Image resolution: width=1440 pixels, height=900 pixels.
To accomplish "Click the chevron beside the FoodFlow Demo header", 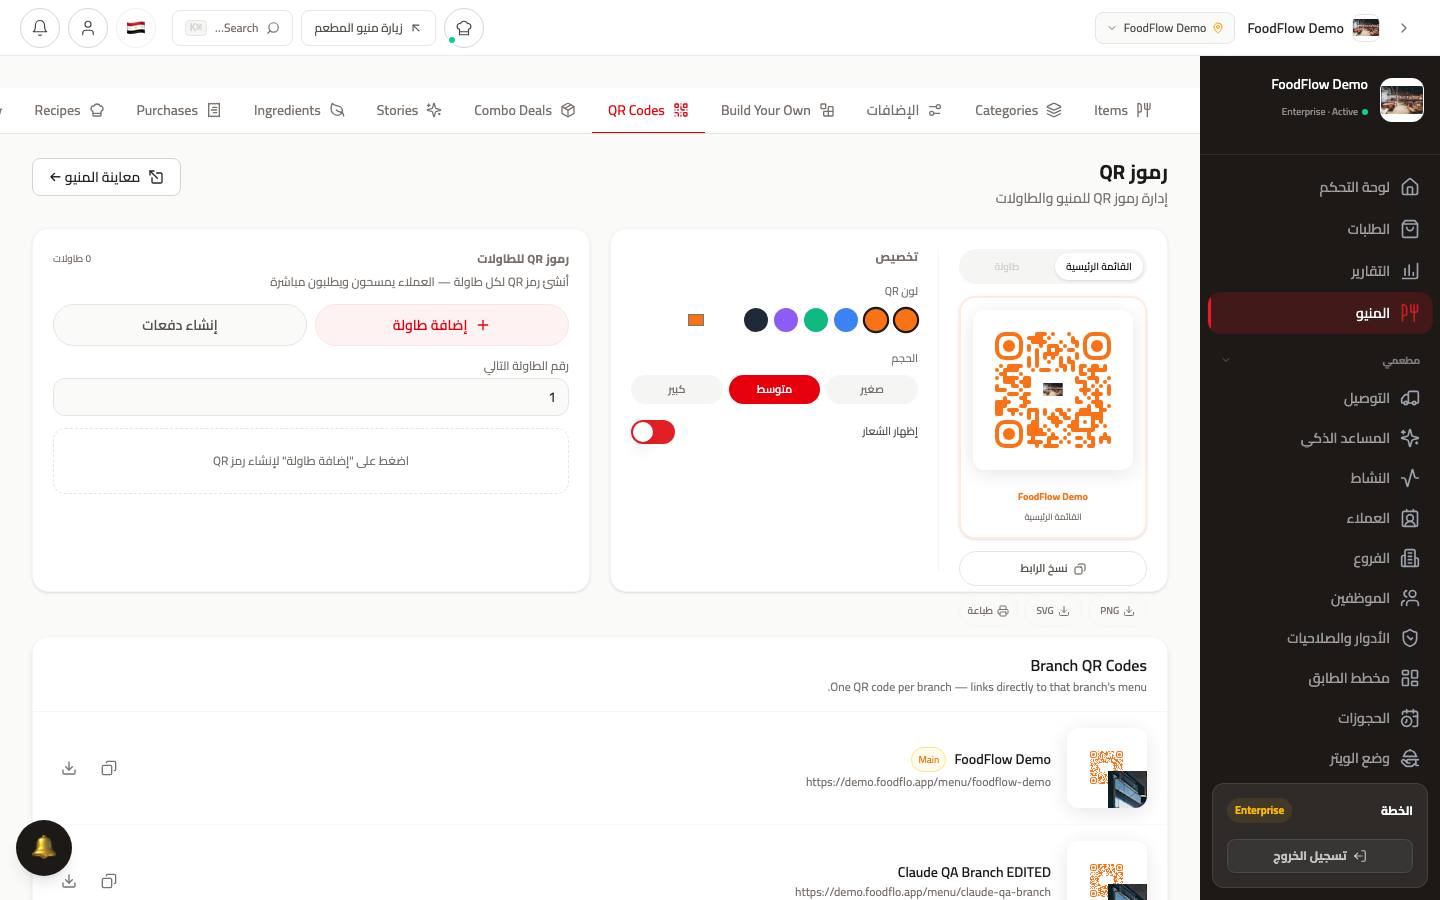I will [x=1404, y=28].
